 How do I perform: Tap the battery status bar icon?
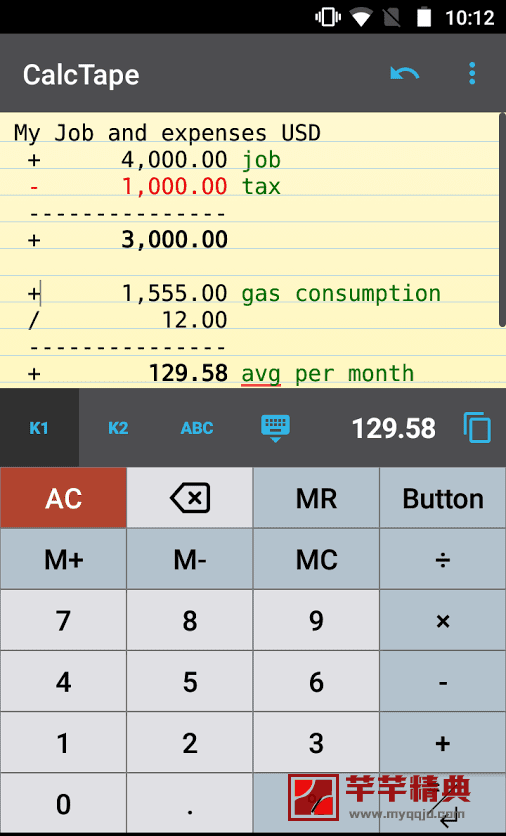(x=424, y=17)
